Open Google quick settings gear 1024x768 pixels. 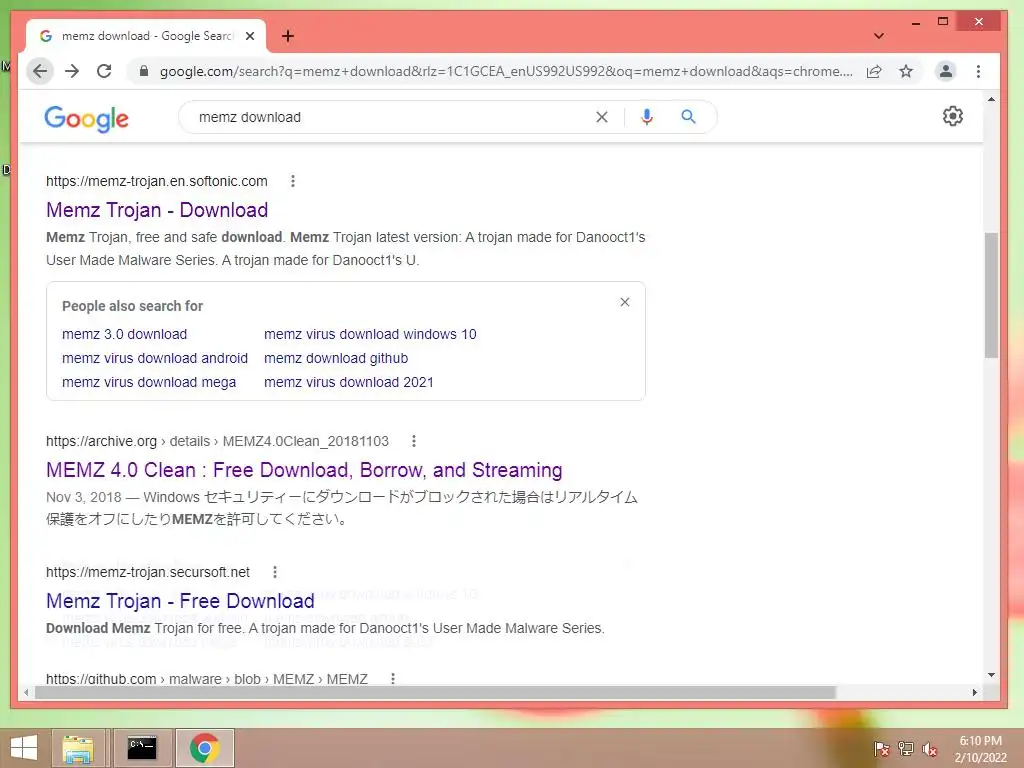tap(953, 116)
